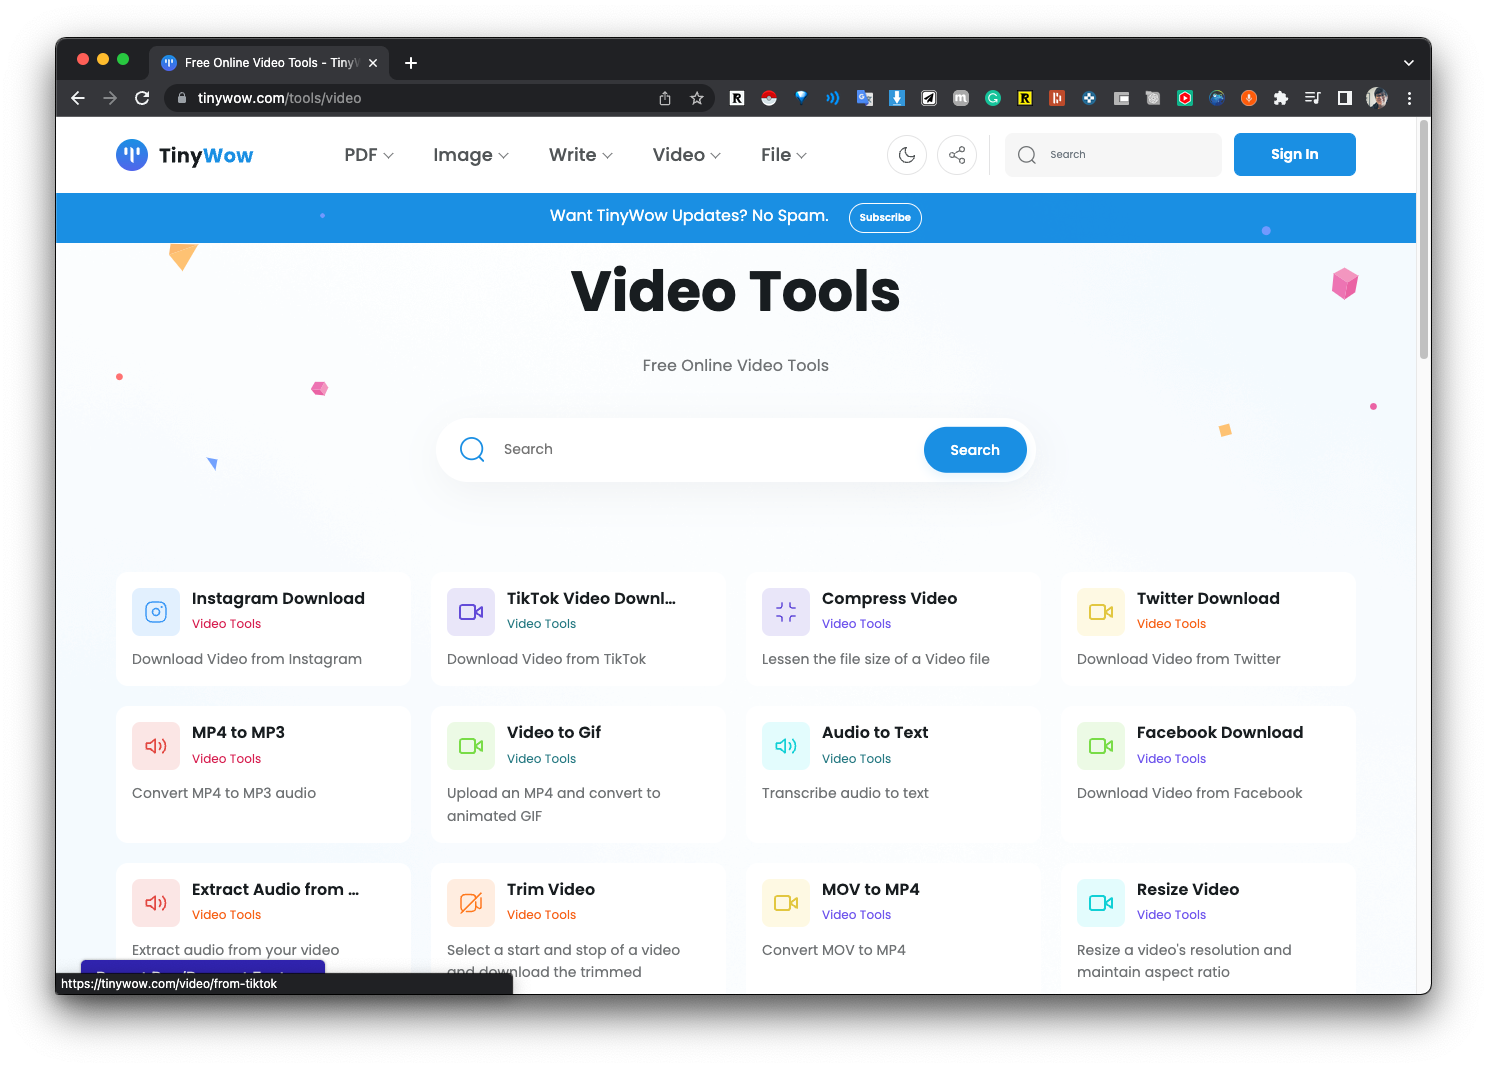Click the Google Translate extension icon
Screen dimensions: 1487x1068
[865, 98]
